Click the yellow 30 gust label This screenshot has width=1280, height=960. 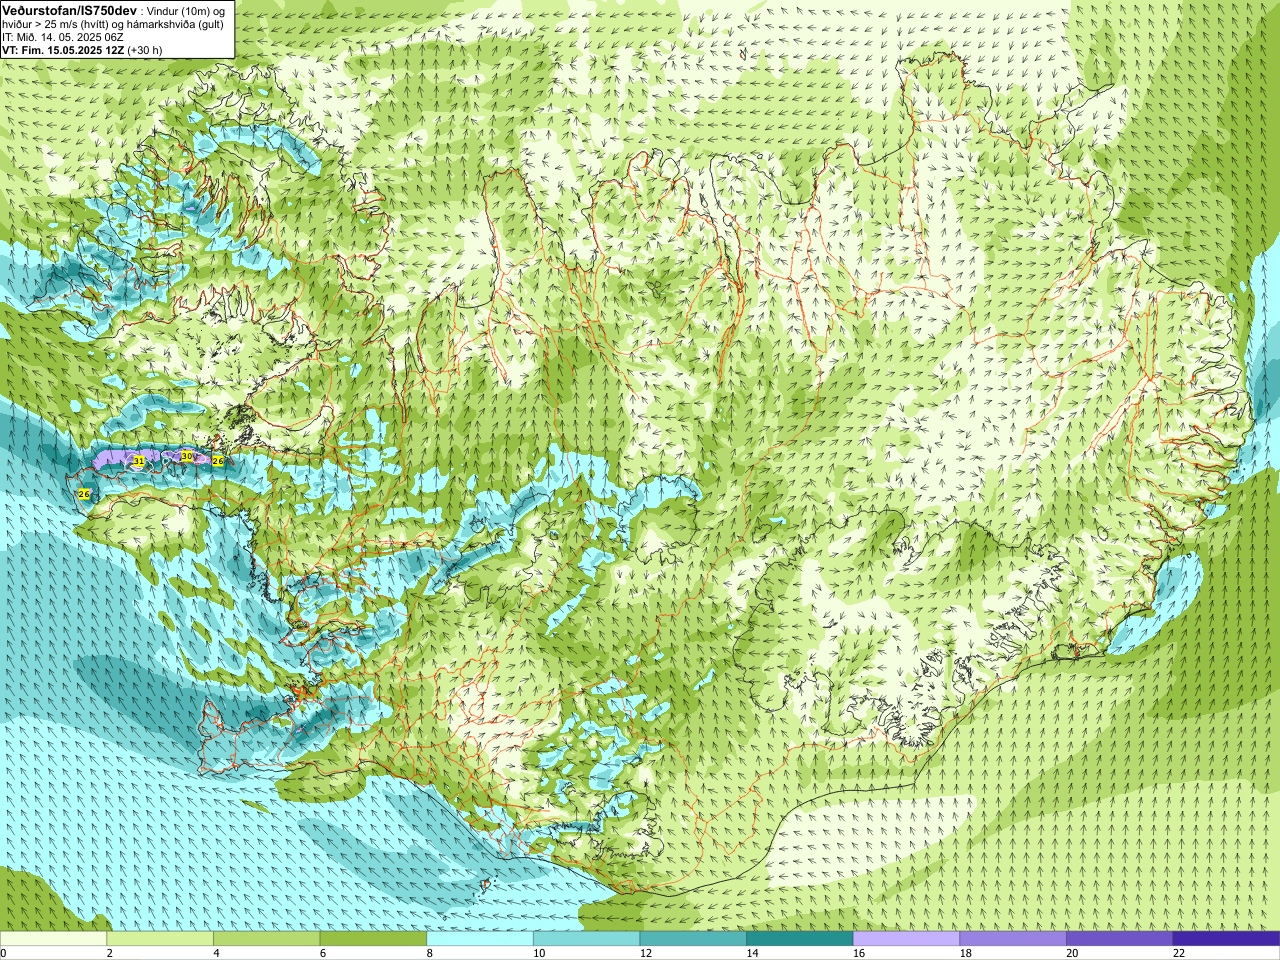[x=187, y=456]
